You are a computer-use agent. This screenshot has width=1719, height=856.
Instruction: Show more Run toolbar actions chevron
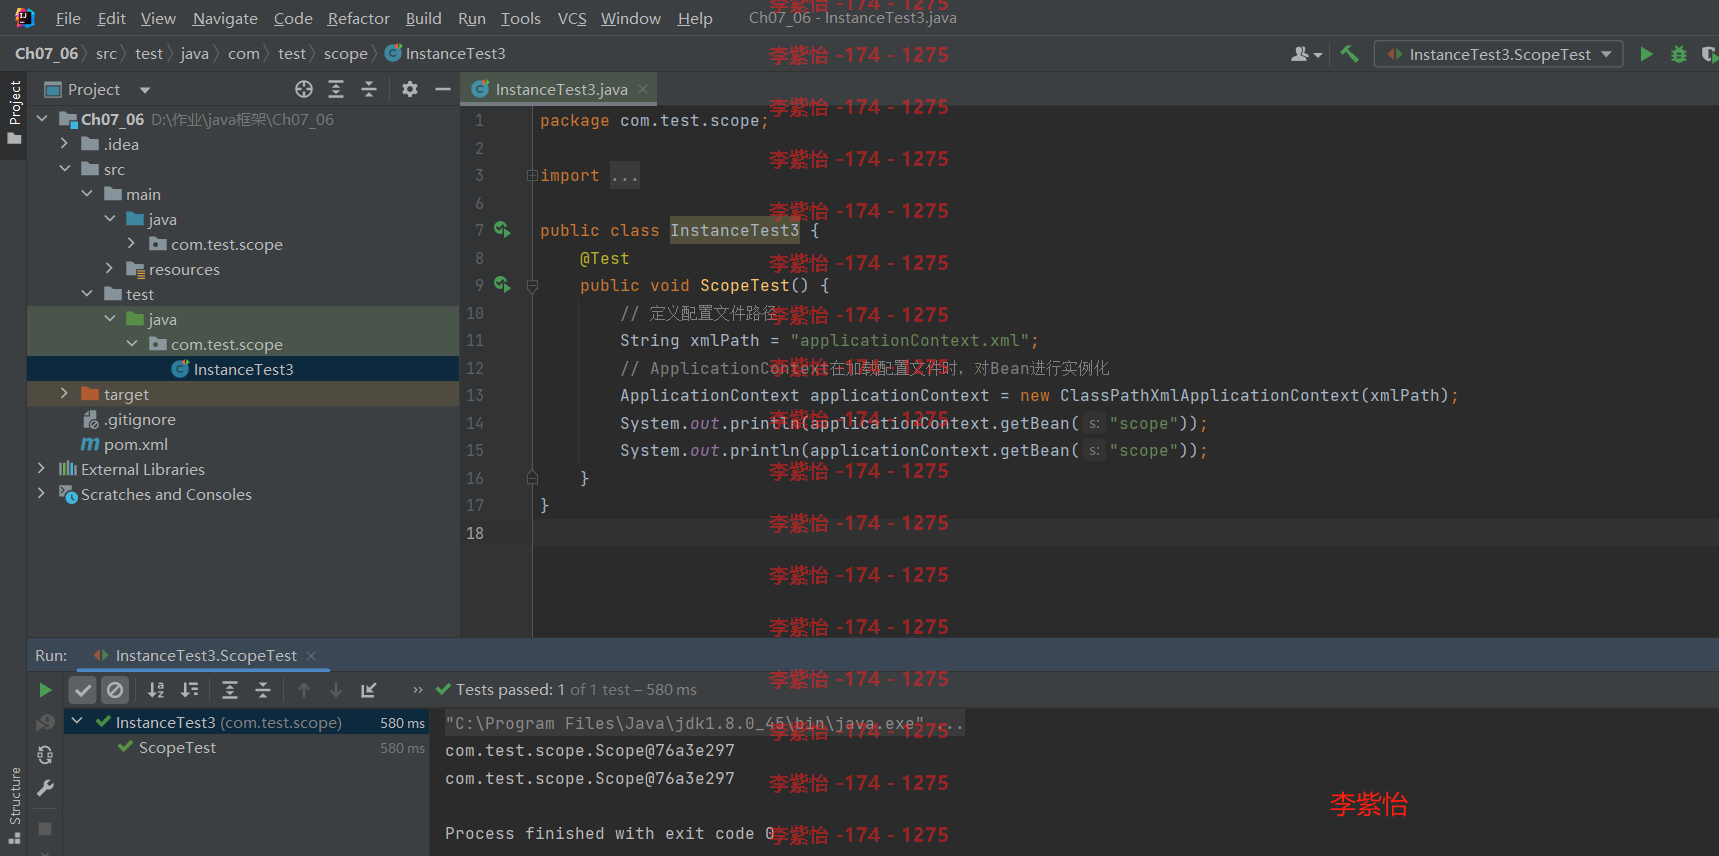(418, 689)
